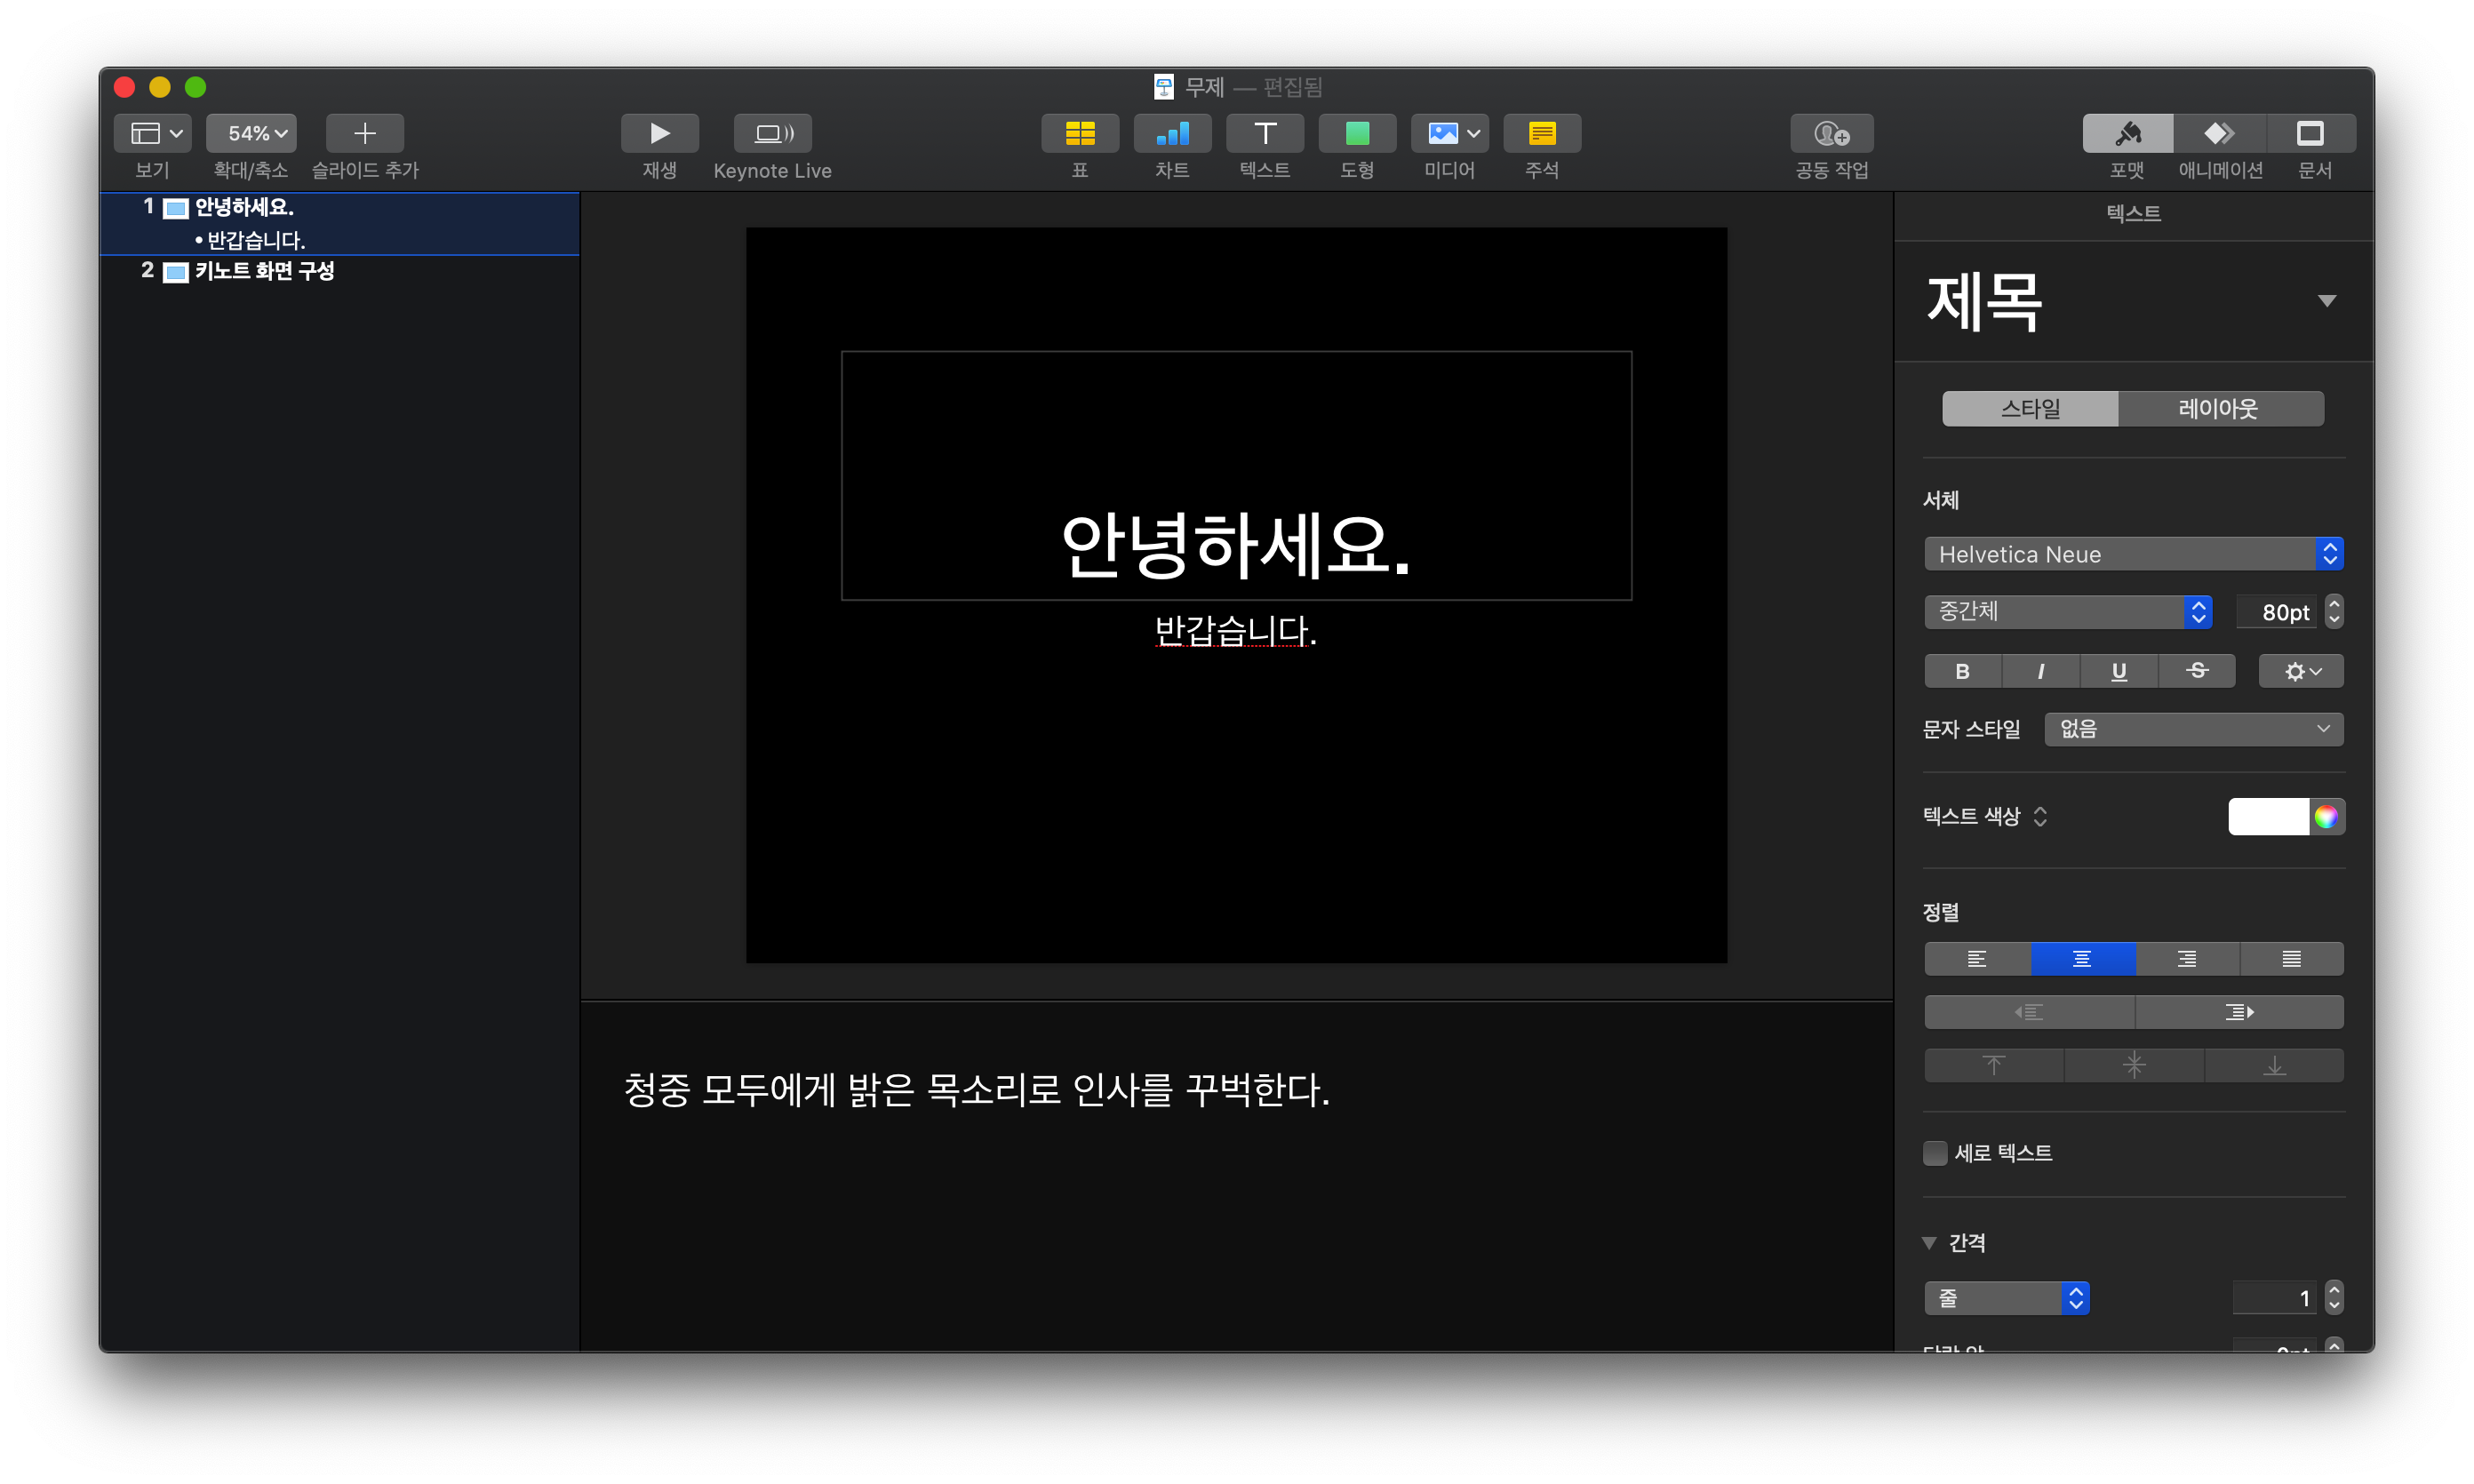
Task: Switch to the 레이아웃 tab
Action: [x=2219, y=408]
